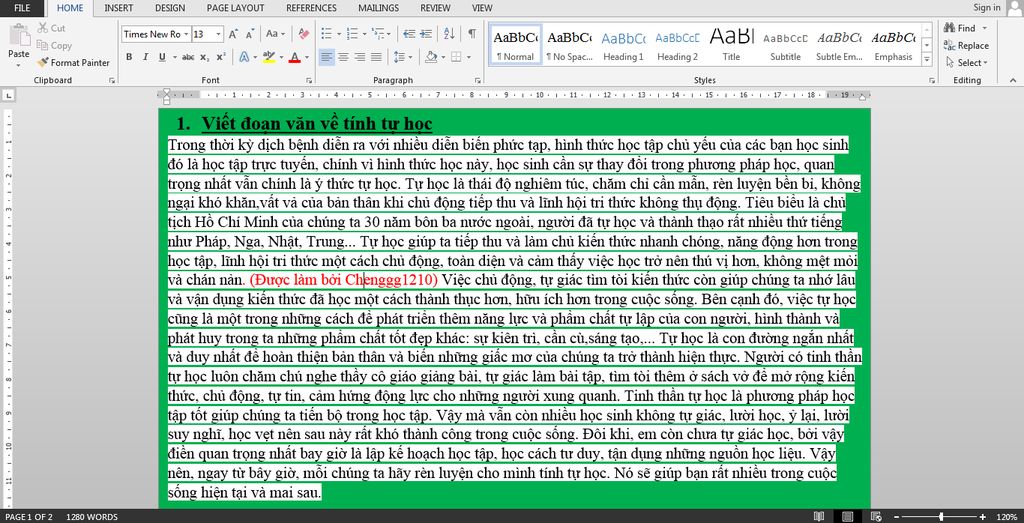Open the Select dropdown in Editing
This screenshot has width=1024, height=523.
967,63
